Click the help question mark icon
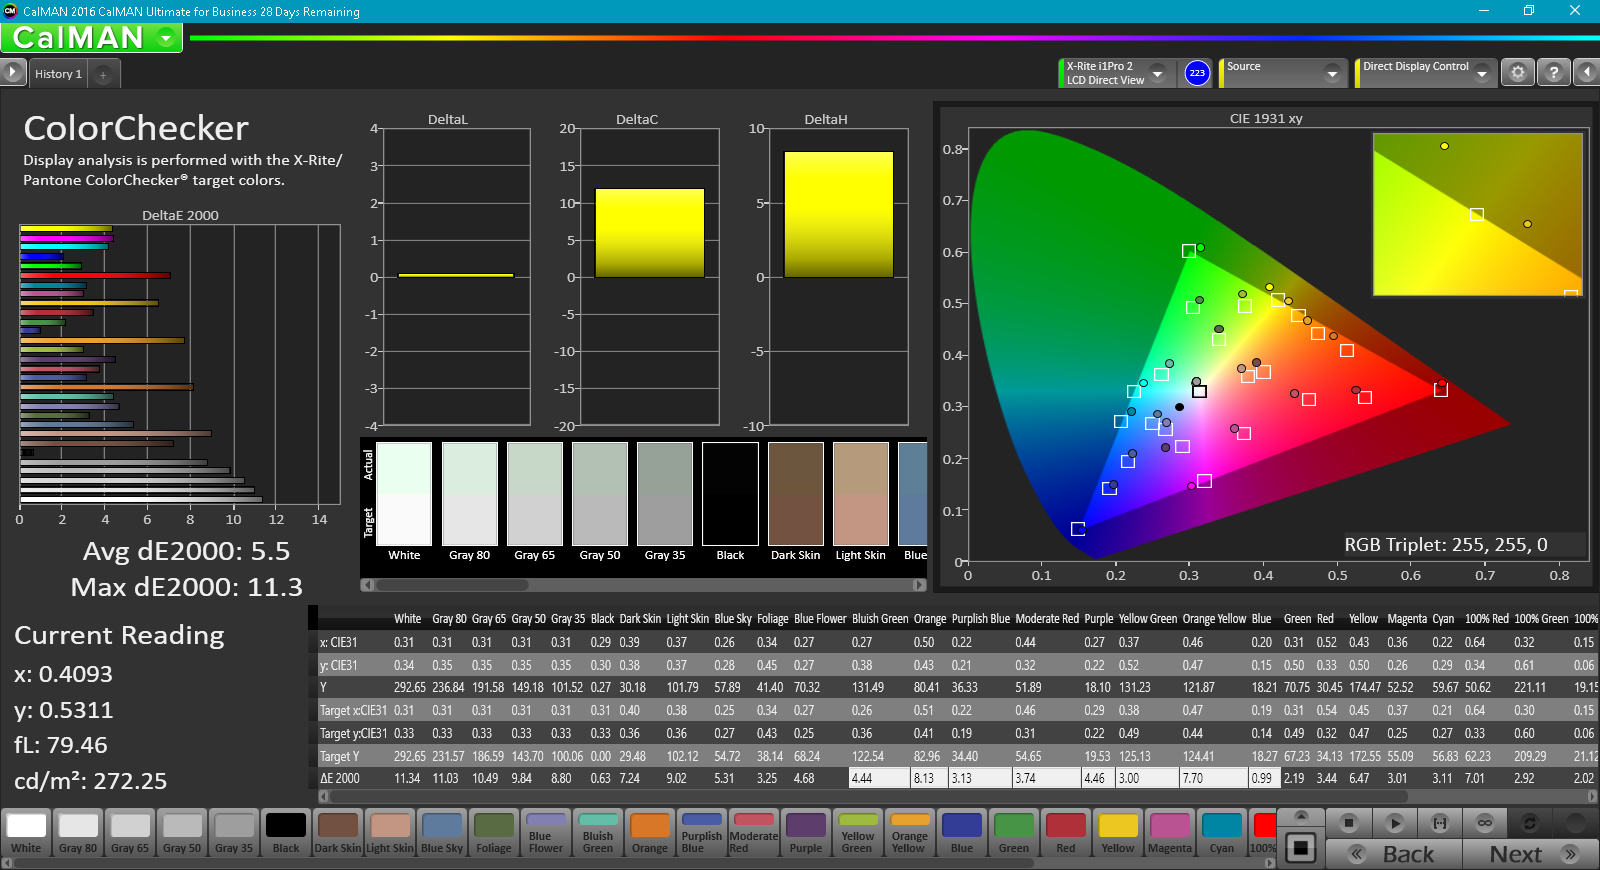 point(1553,73)
